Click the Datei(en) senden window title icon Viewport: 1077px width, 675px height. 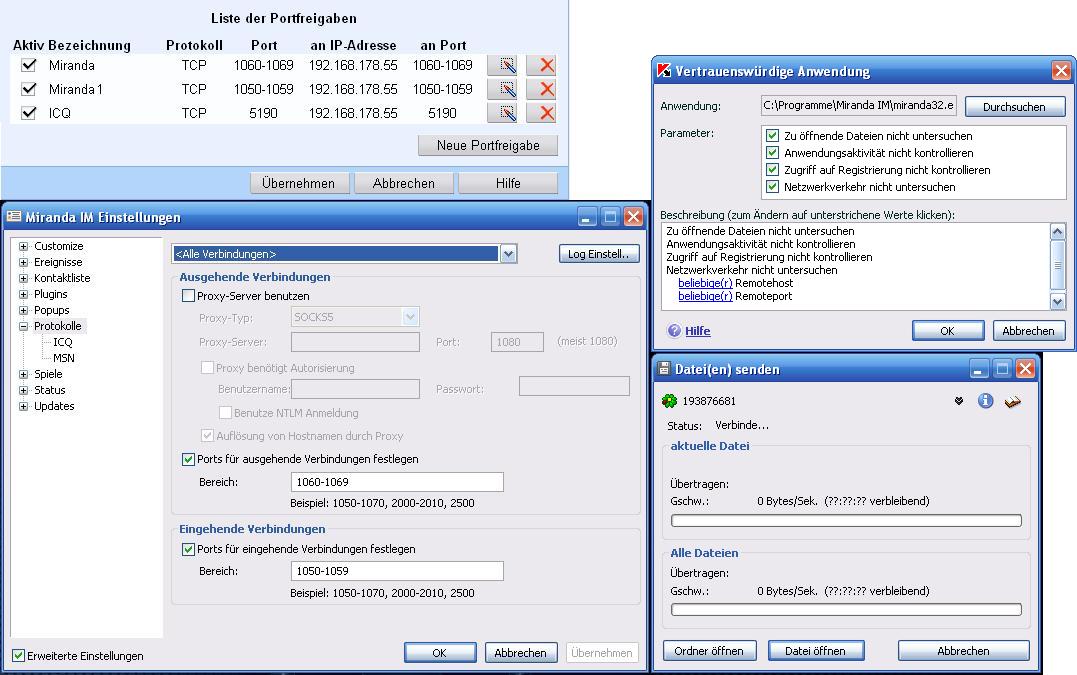pos(664,369)
